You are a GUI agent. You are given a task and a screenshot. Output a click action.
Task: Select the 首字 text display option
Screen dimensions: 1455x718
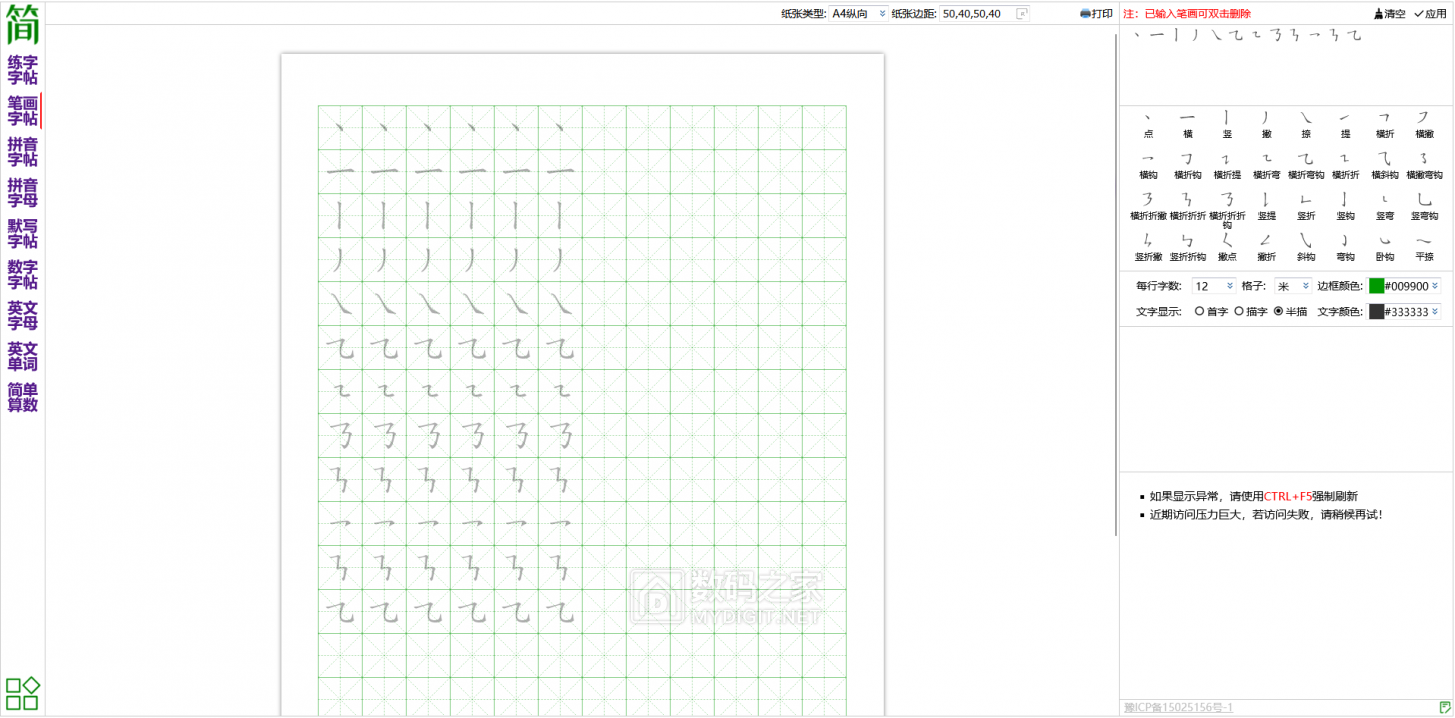click(1199, 312)
